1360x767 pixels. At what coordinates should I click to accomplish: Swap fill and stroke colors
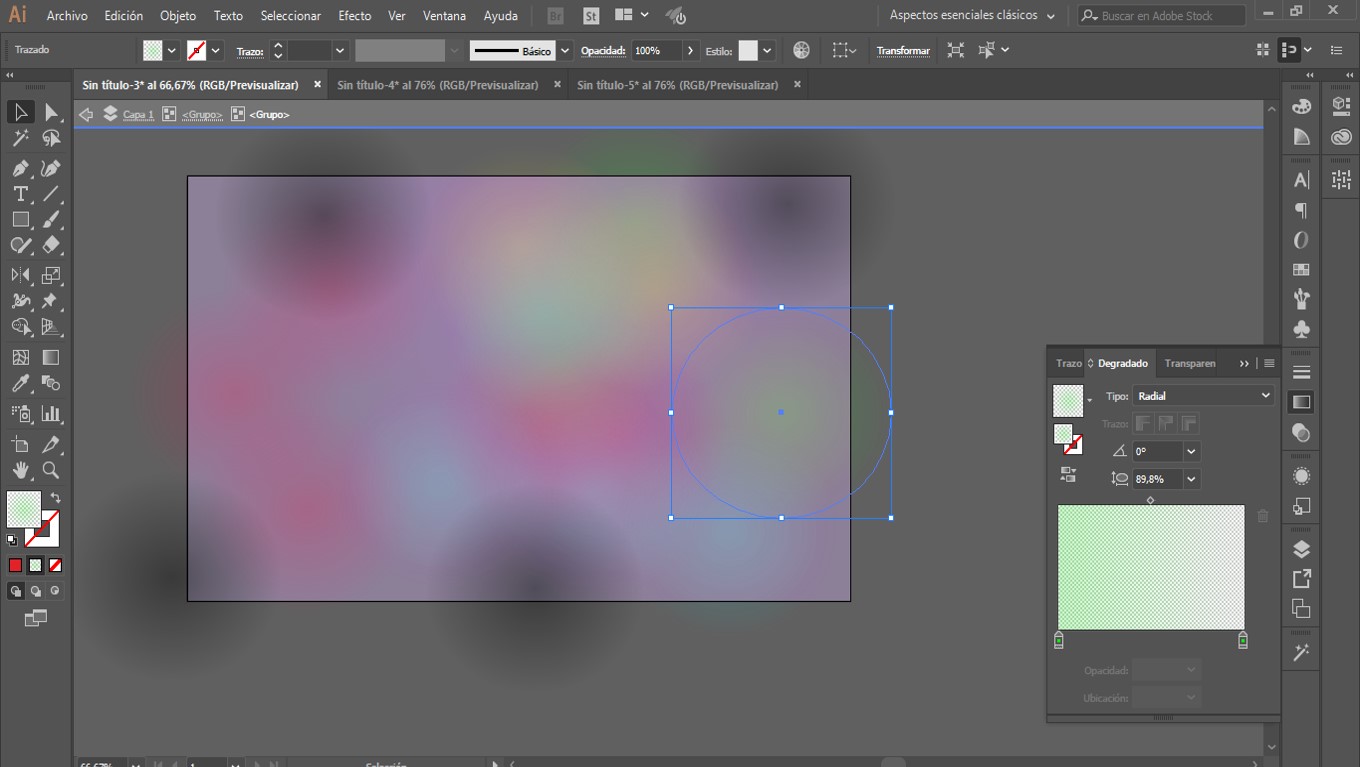[56, 498]
